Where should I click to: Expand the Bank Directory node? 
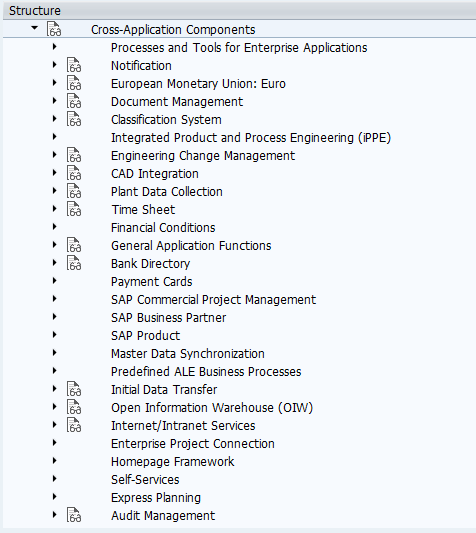point(54,263)
